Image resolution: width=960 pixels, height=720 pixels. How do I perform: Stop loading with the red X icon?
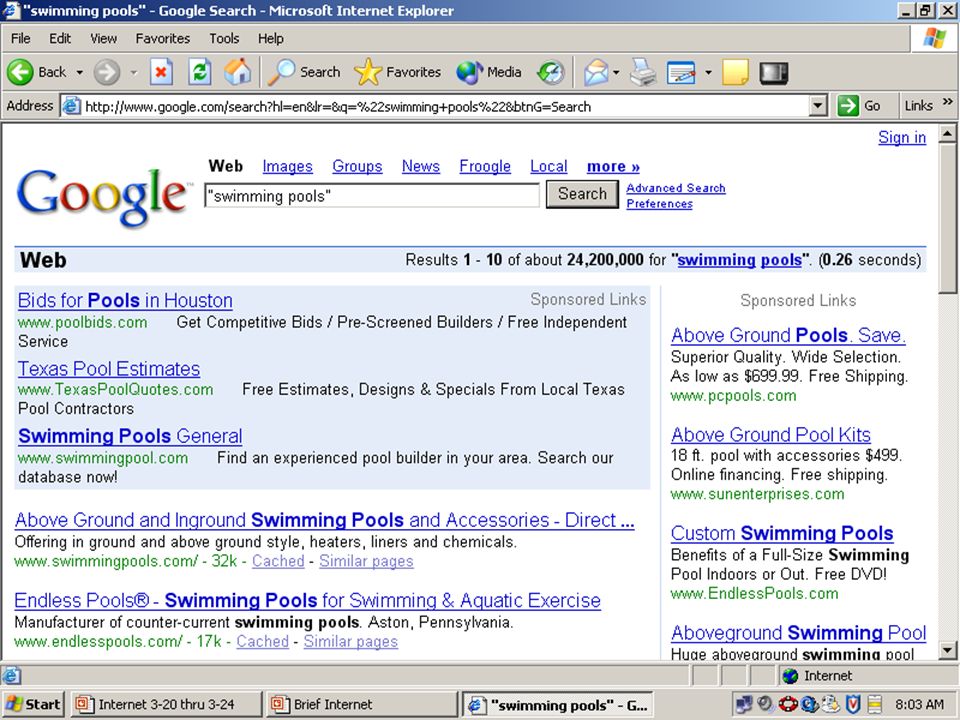point(161,72)
